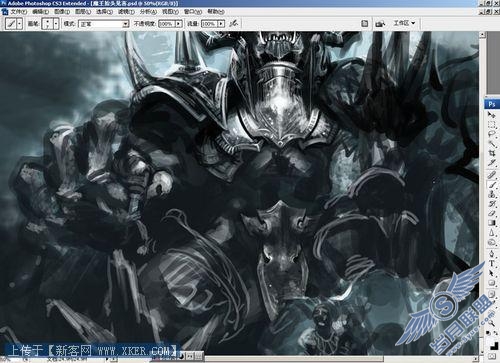Select the Dodge tool
The width and height of the screenshot is (500, 363).
(492, 242)
